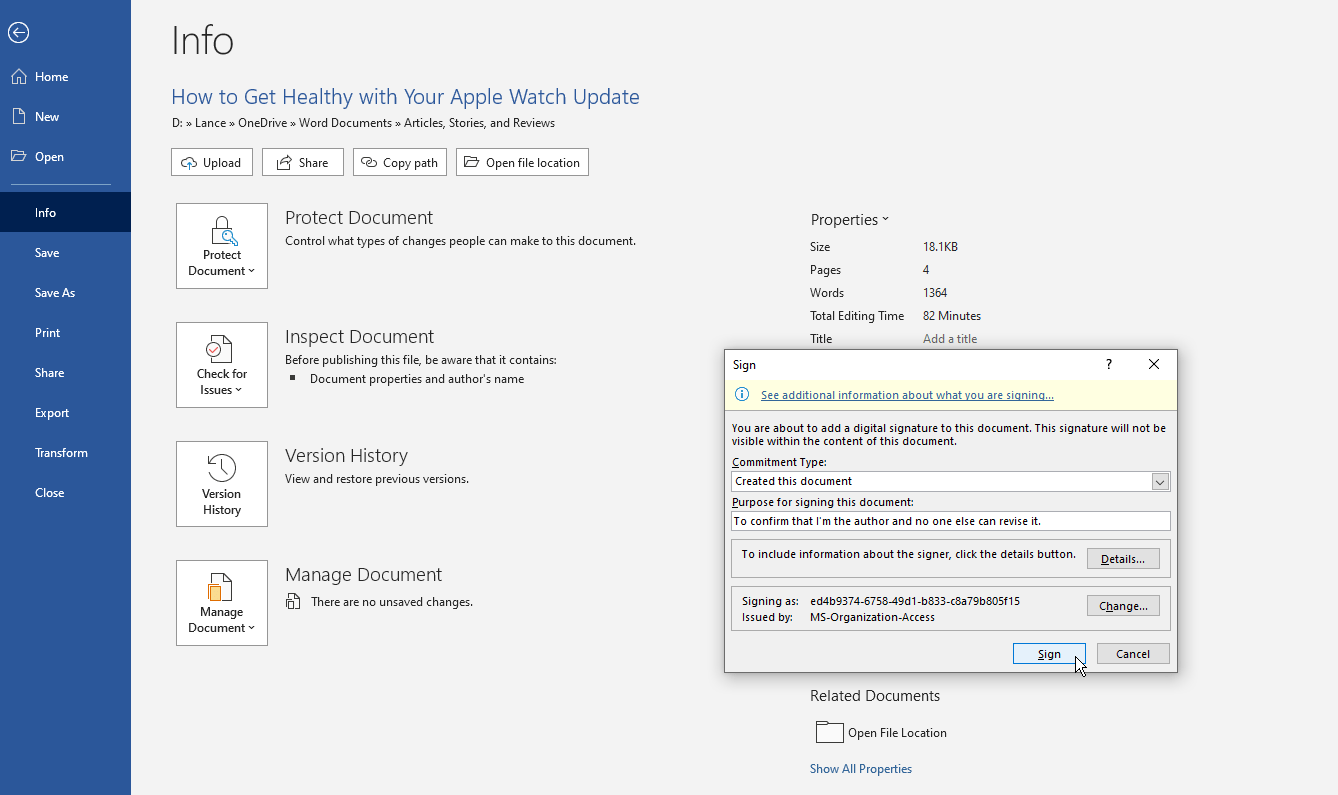Expand the Properties dropdown heading
The width and height of the screenshot is (1338, 795).
click(x=849, y=220)
